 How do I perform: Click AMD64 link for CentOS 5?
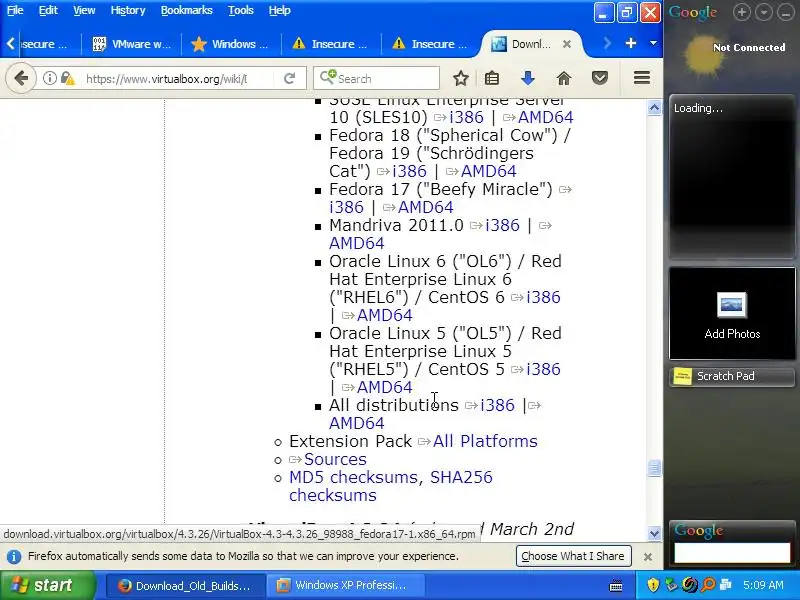click(385, 387)
